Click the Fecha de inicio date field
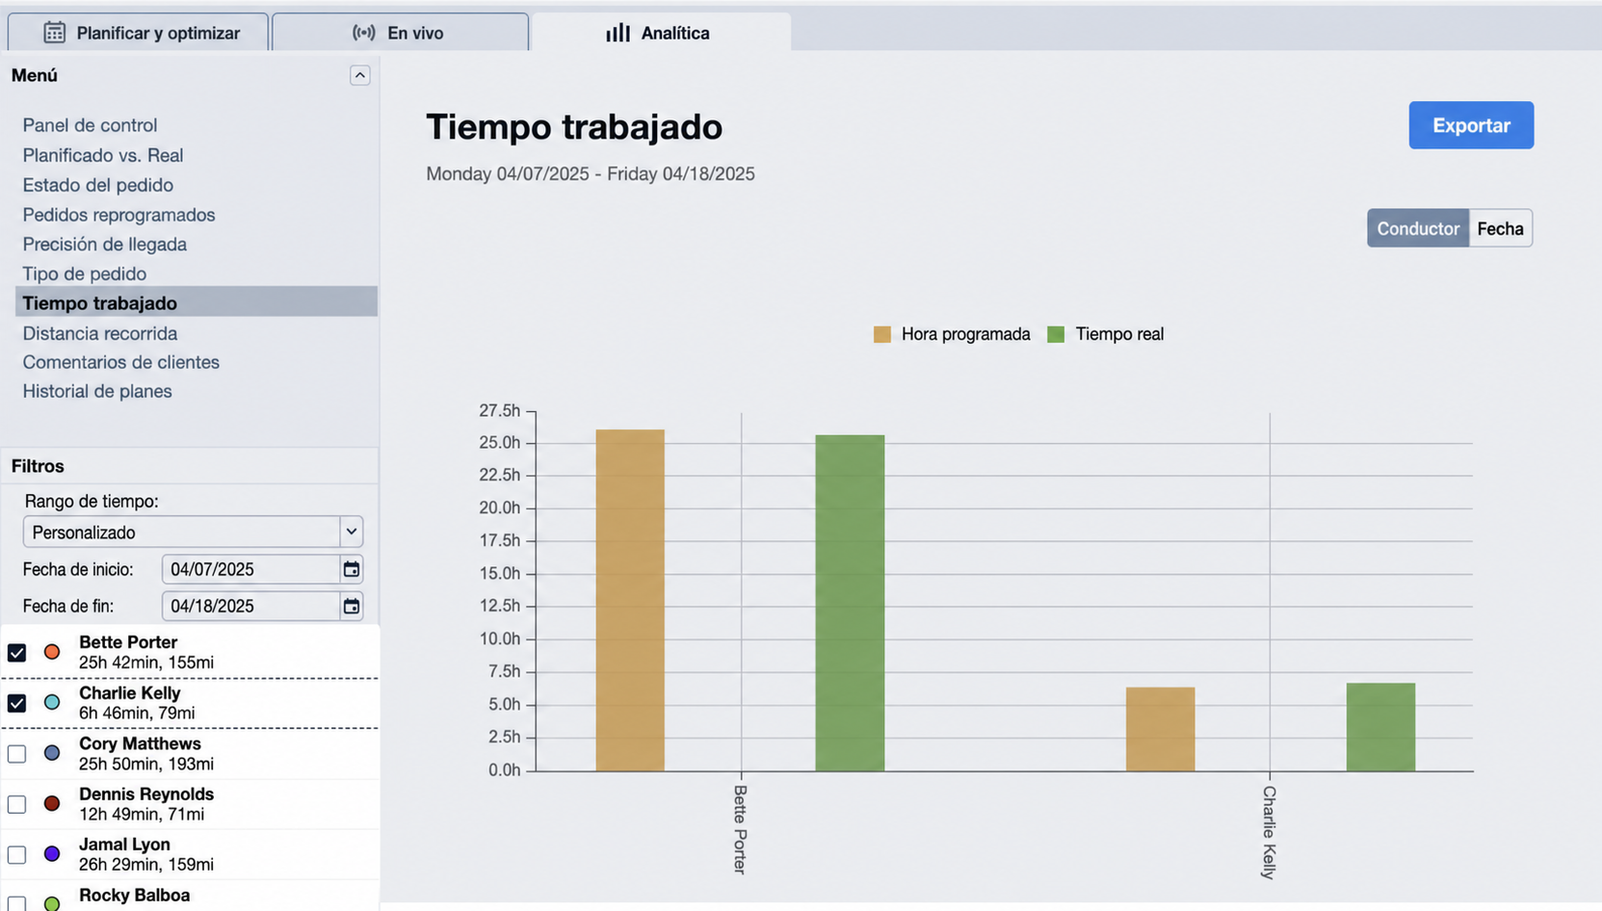 [x=250, y=569]
